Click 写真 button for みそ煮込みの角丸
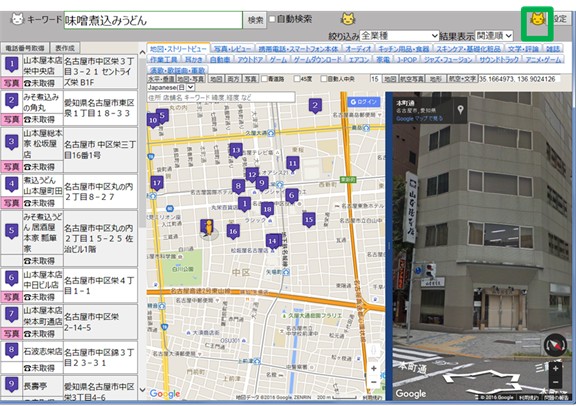576x406 pixels. click(x=11, y=119)
